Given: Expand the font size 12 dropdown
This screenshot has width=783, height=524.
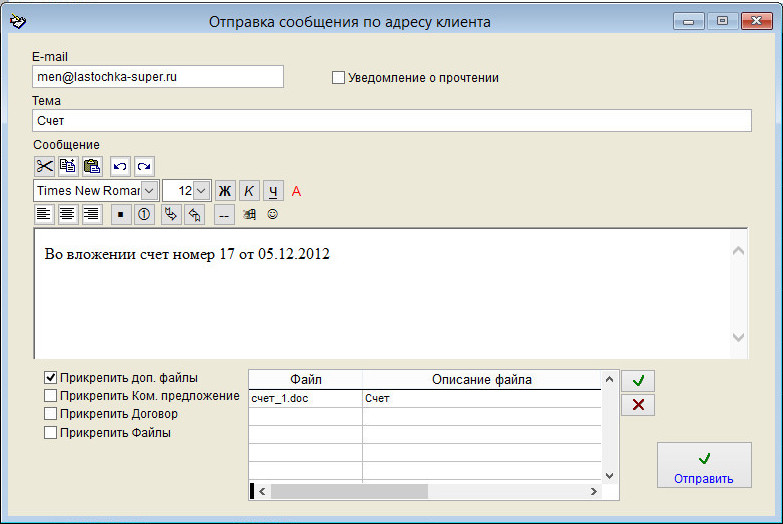Looking at the screenshot, I should (200, 190).
